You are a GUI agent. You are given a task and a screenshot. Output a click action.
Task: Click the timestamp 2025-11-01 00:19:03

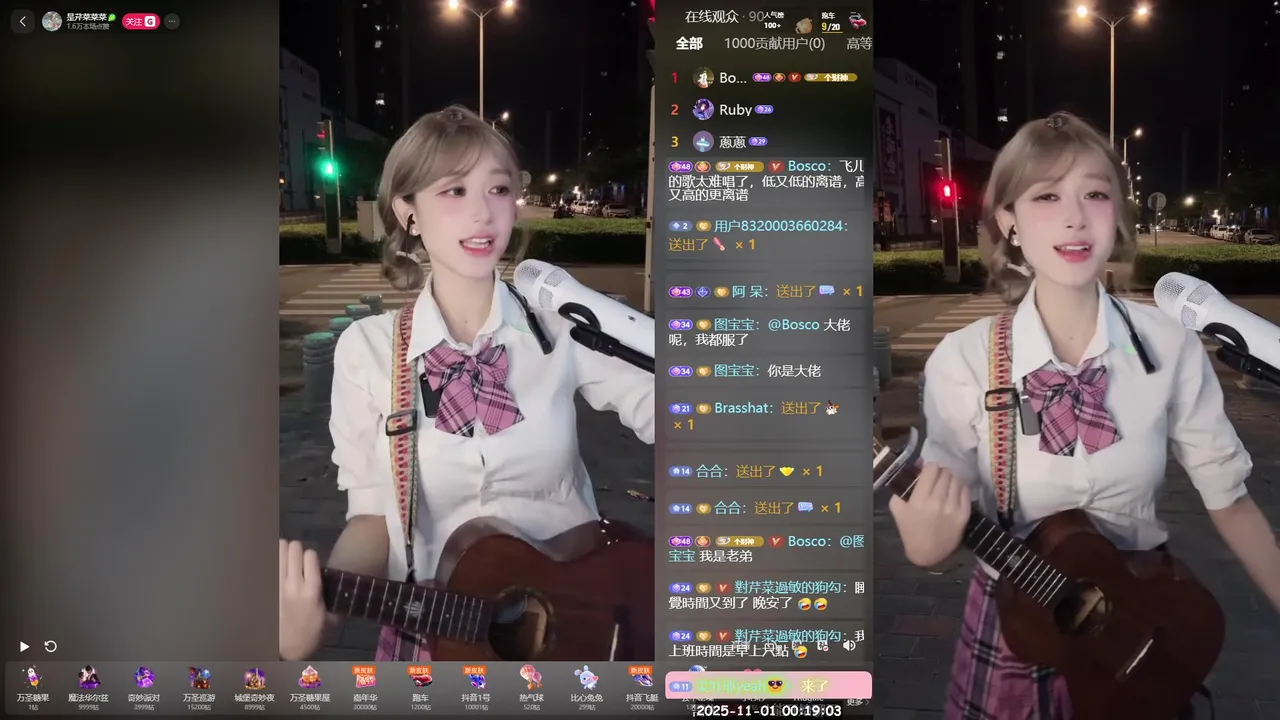768,711
